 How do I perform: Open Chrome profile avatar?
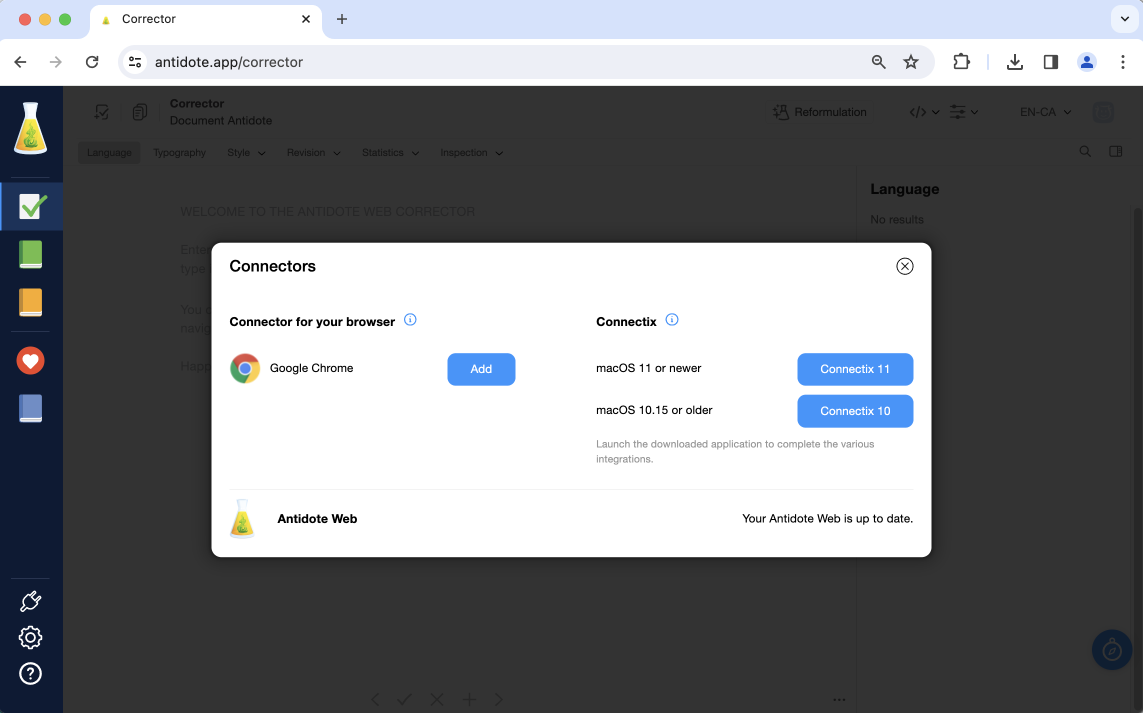click(1086, 62)
